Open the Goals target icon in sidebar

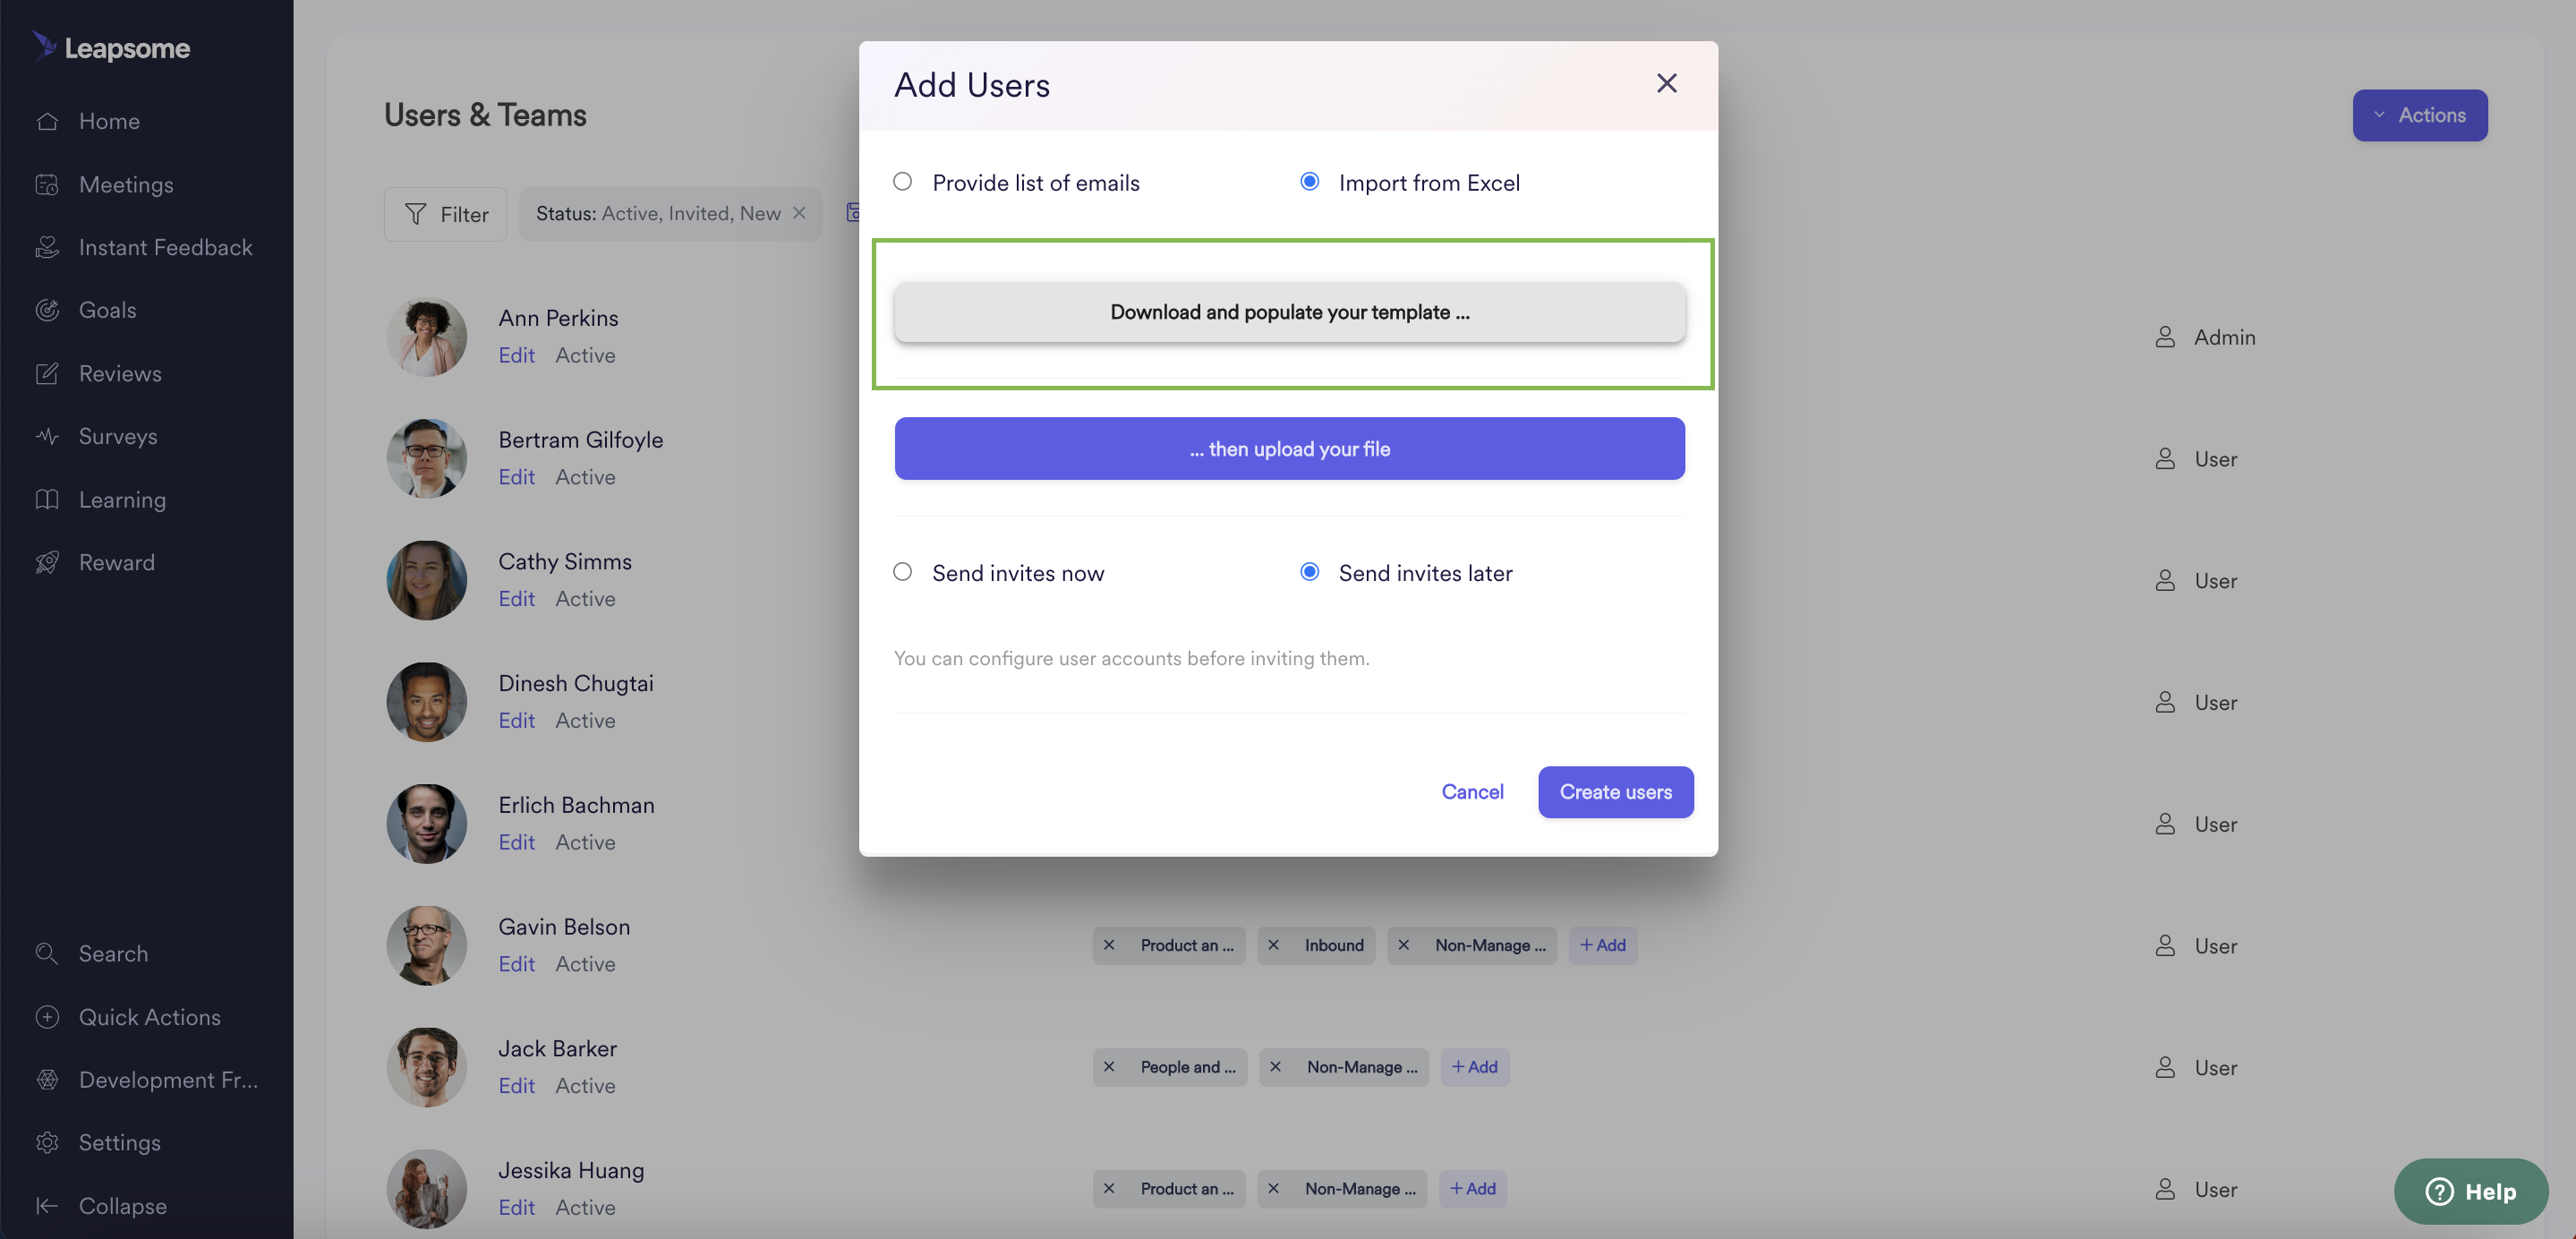pos(47,310)
